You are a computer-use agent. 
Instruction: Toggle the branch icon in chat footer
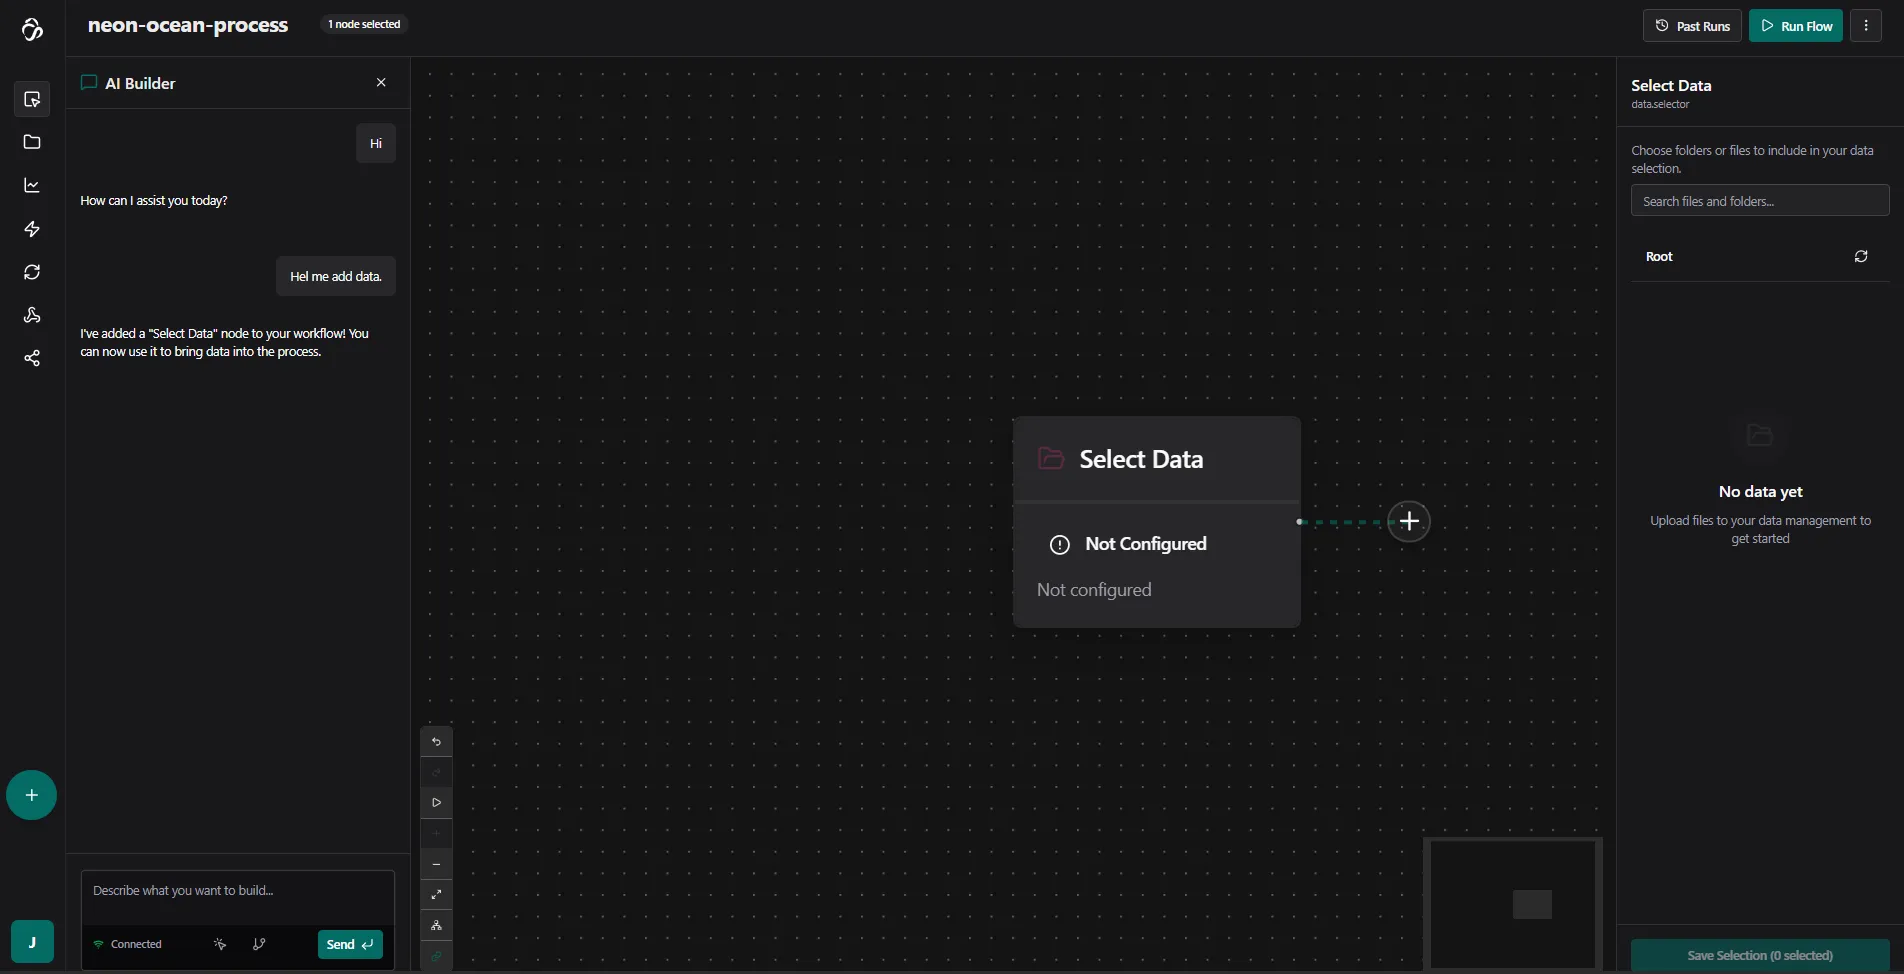point(259,944)
